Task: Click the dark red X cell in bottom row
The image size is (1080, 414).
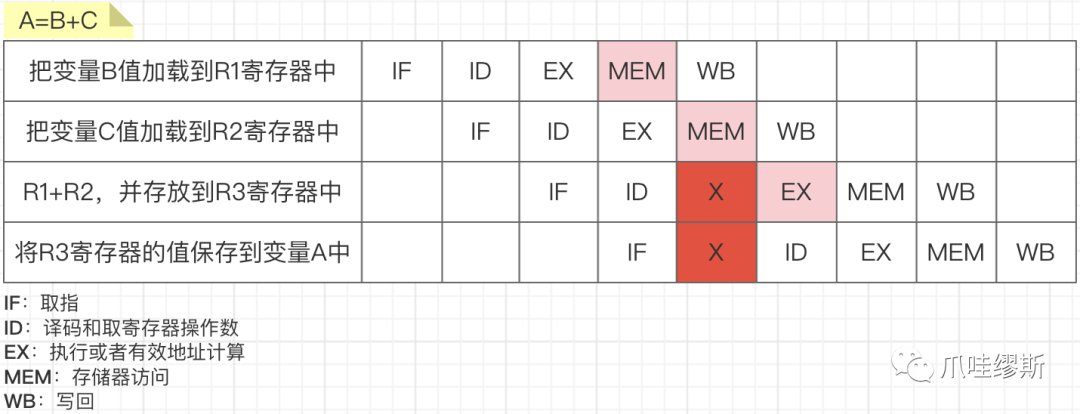Action: point(716,252)
